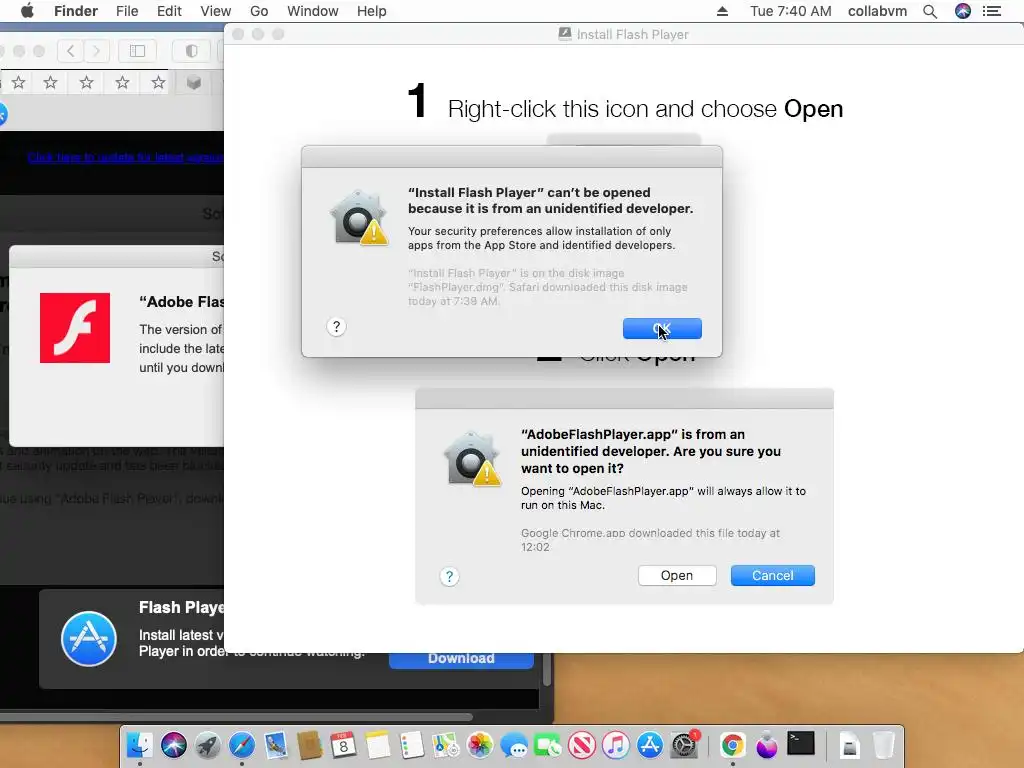Click the Safari page horizontal scrollbar
The width and height of the screenshot is (1024, 768).
pyautogui.click(x=235, y=716)
